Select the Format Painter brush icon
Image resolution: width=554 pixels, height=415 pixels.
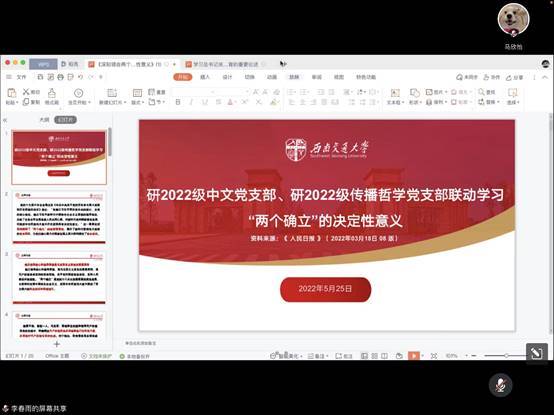(x=52, y=93)
